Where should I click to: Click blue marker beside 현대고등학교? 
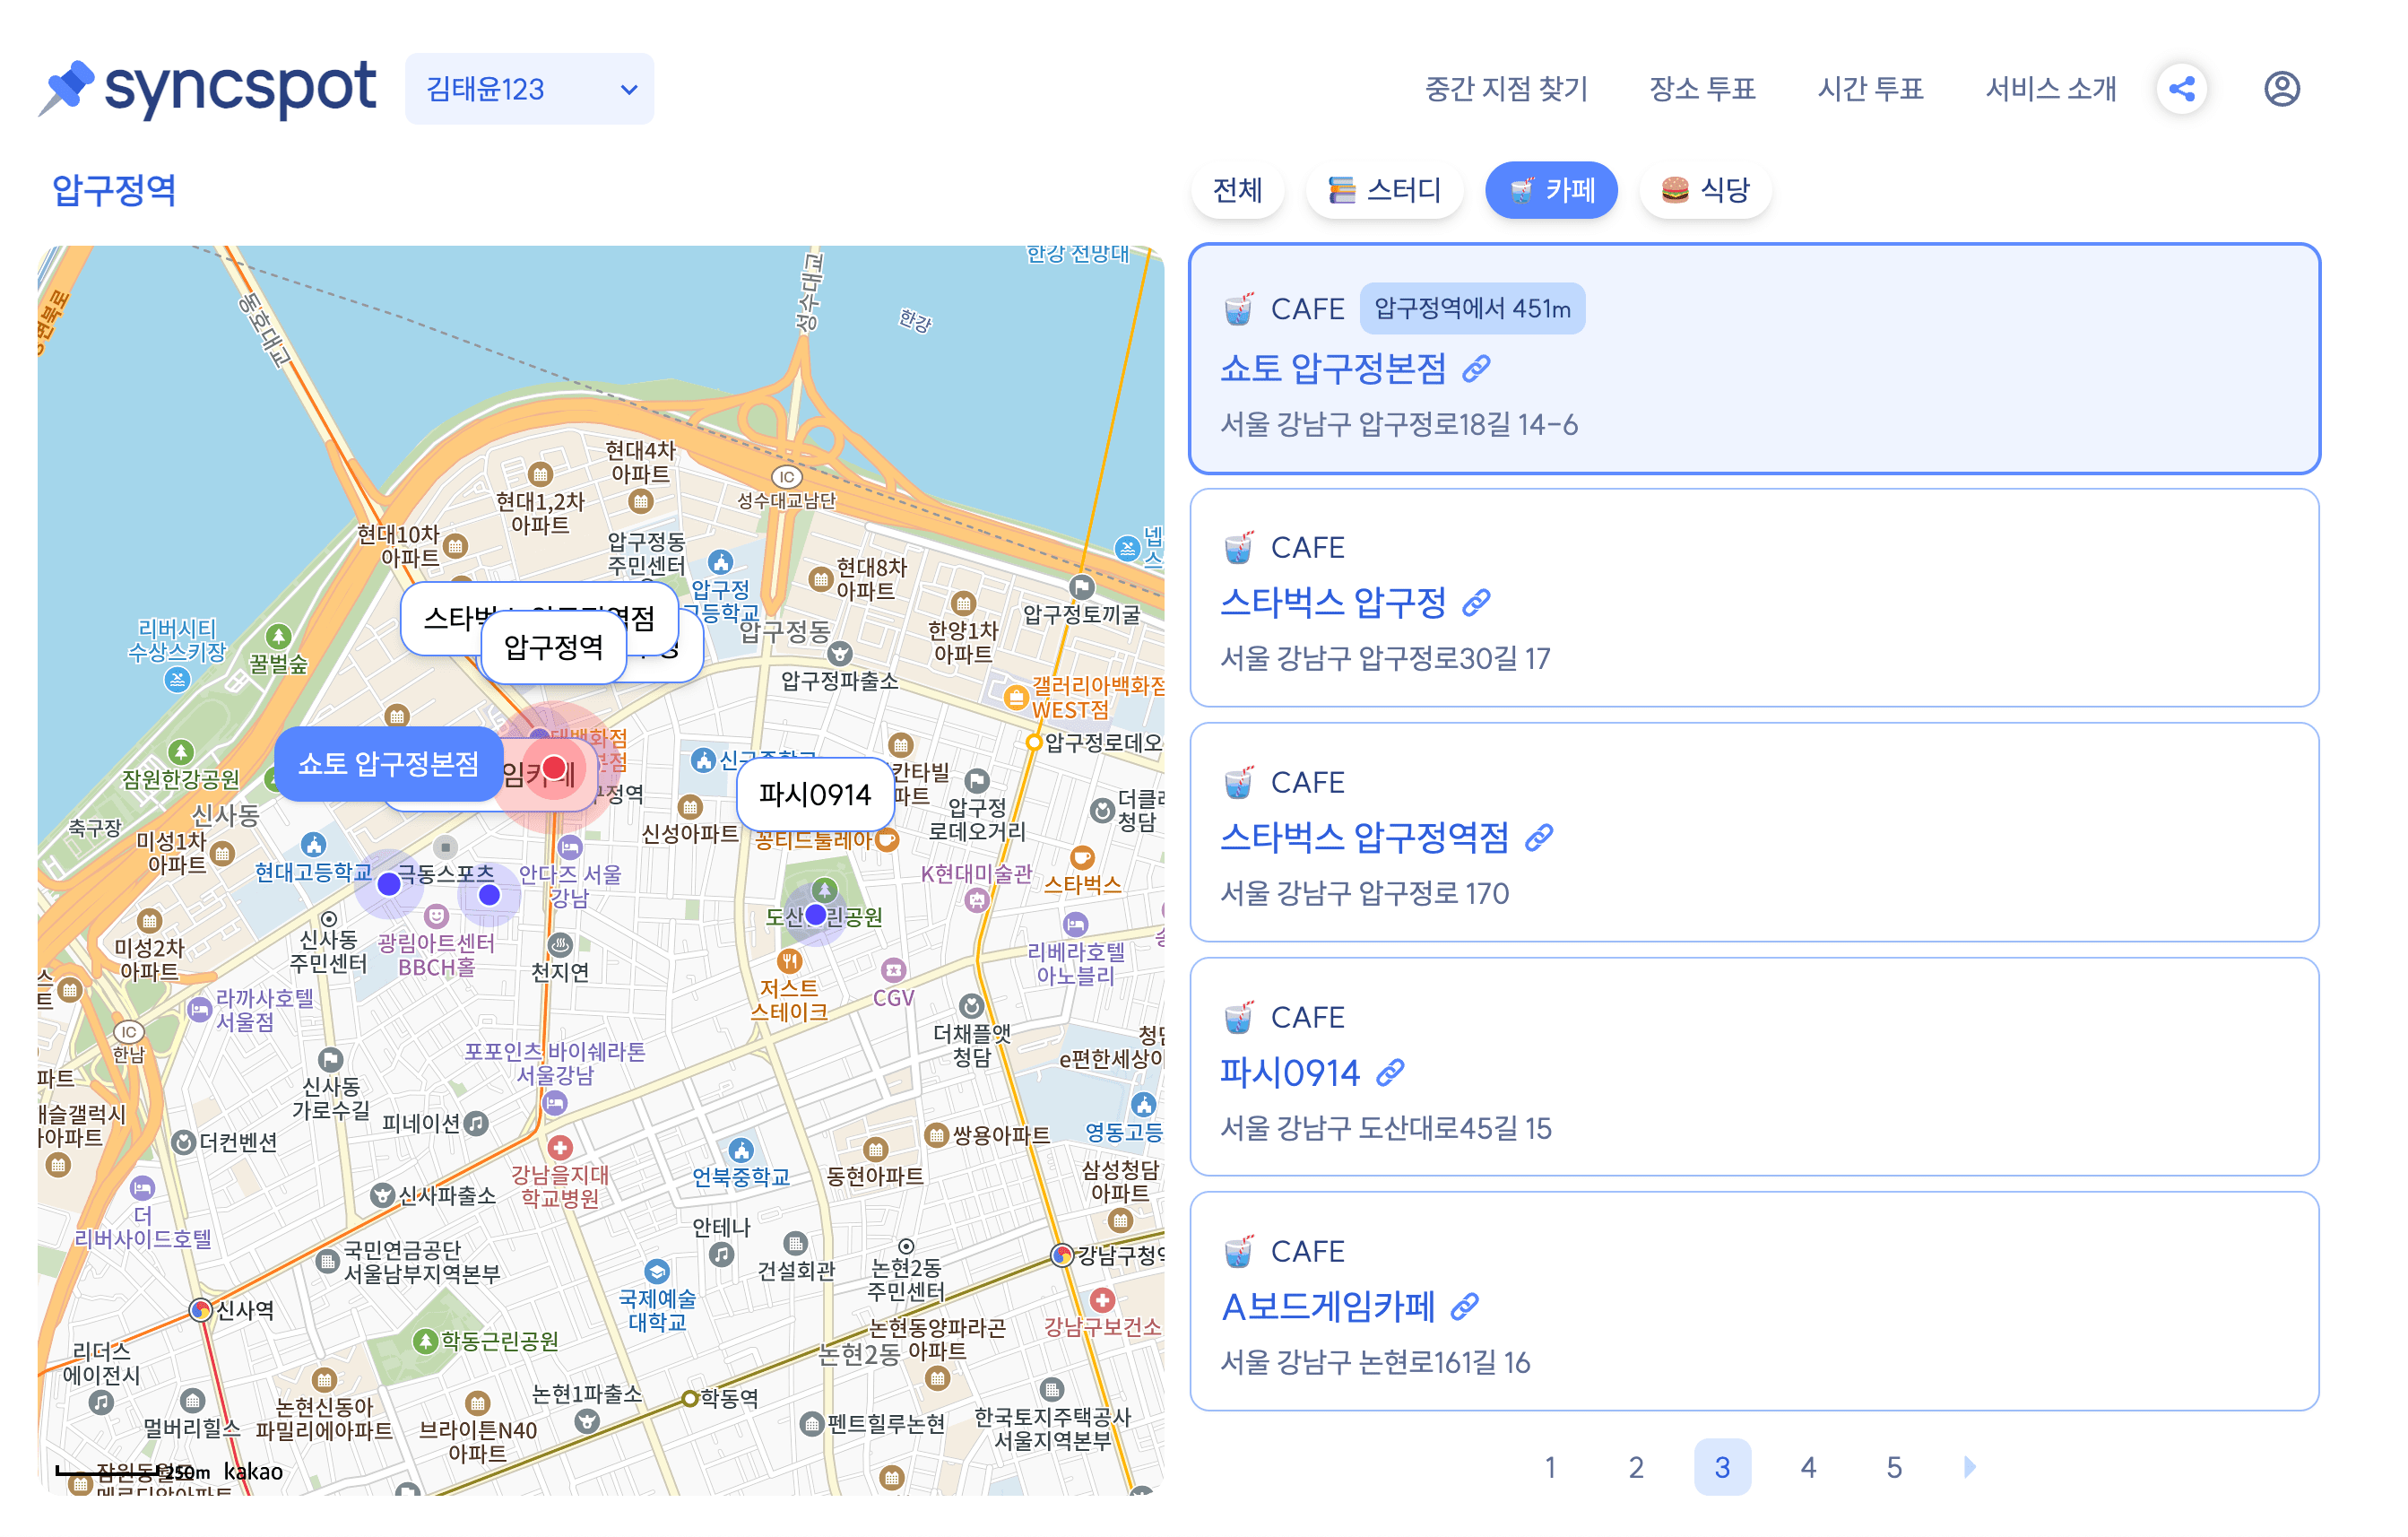pyautogui.click(x=389, y=884)
